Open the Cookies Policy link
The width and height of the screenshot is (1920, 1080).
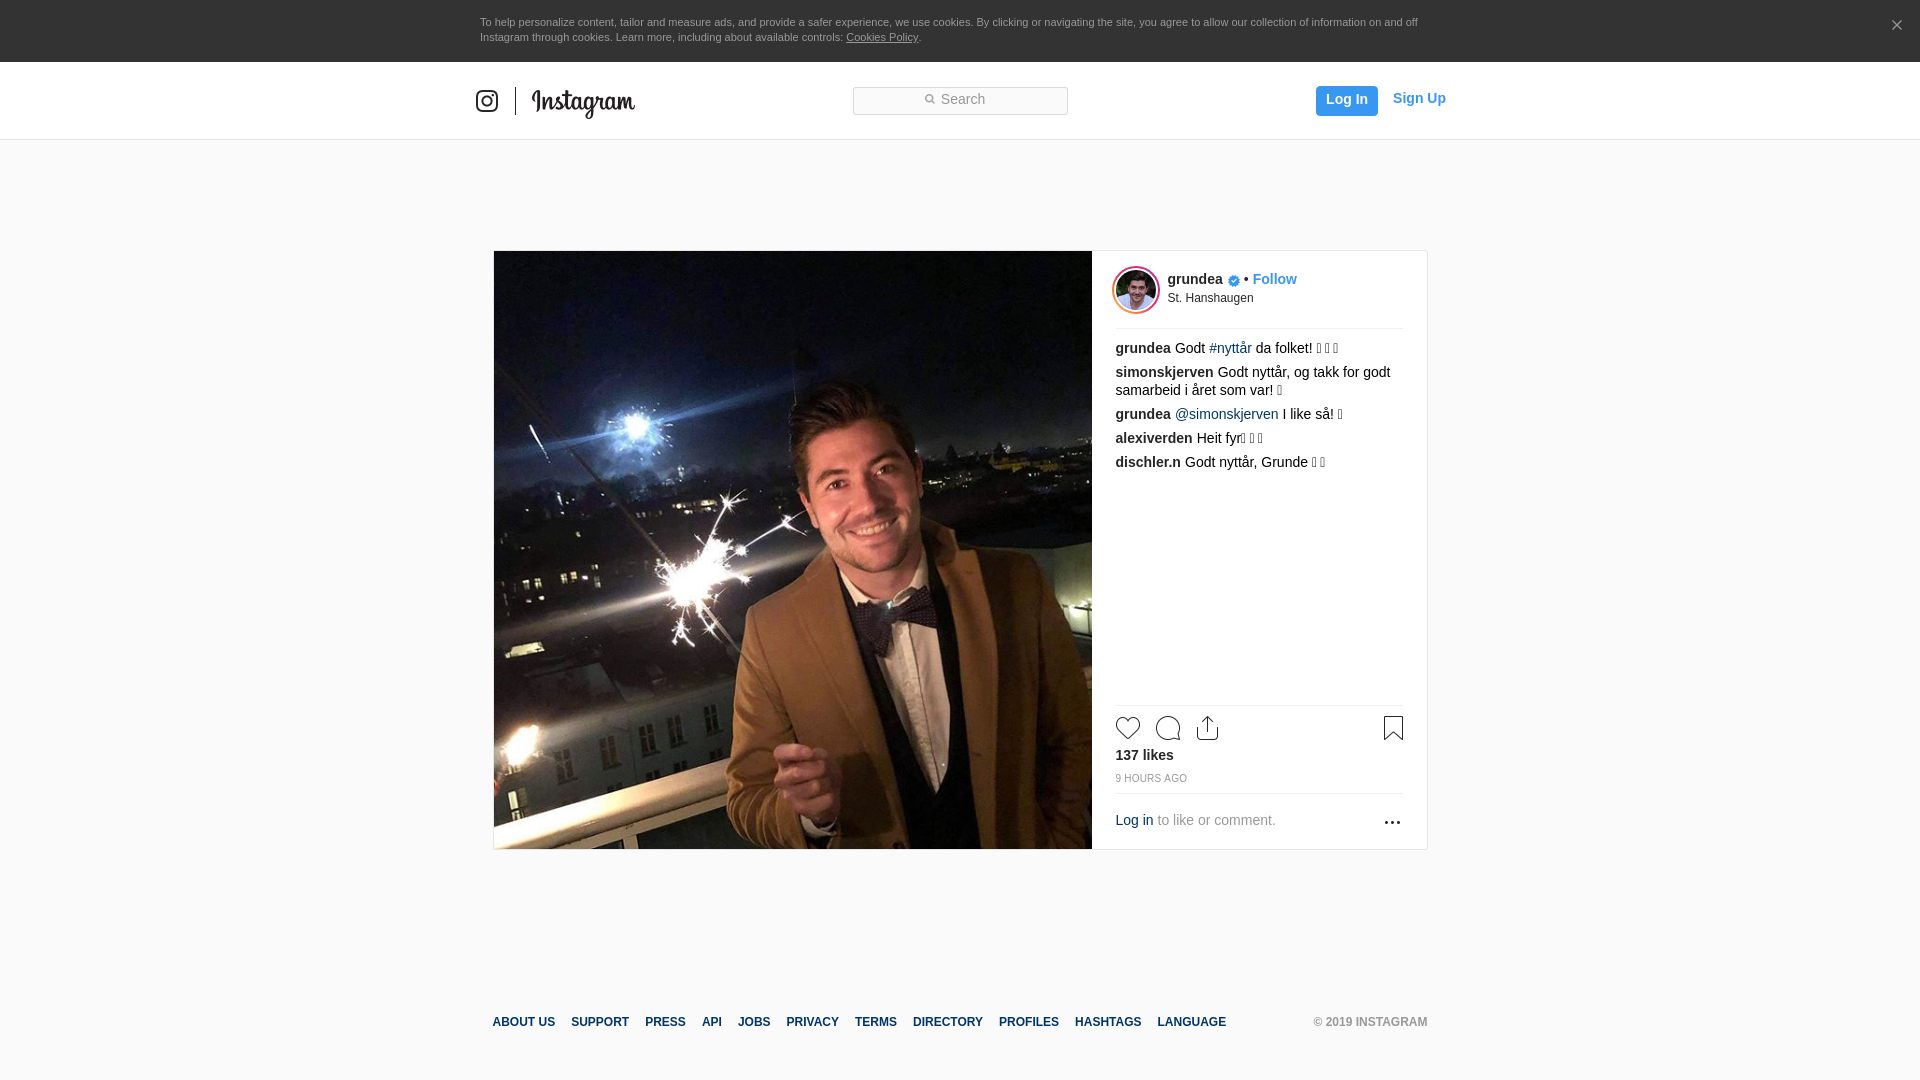tap(881, 37)
